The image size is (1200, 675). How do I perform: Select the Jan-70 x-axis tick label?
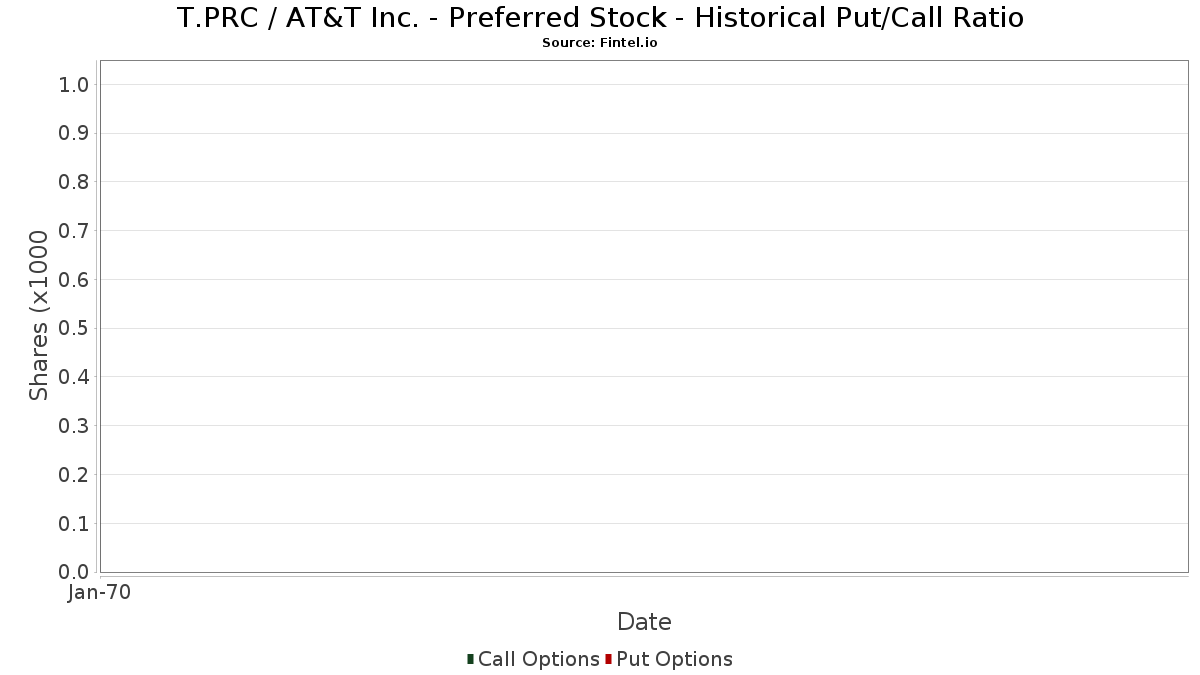pos(99,593)
